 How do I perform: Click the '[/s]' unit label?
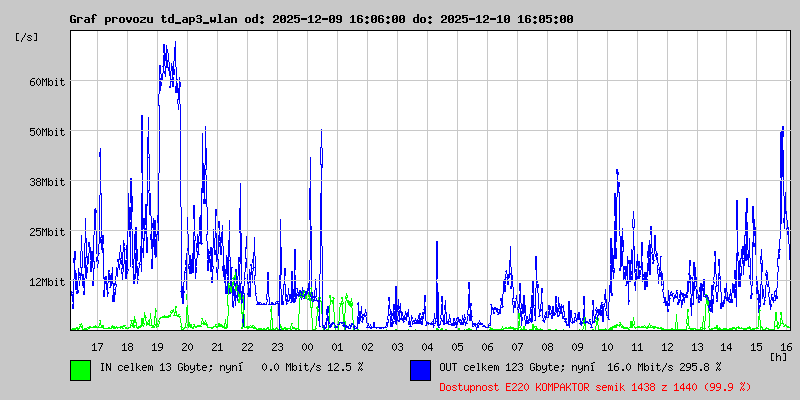click(x=27, y=37)
